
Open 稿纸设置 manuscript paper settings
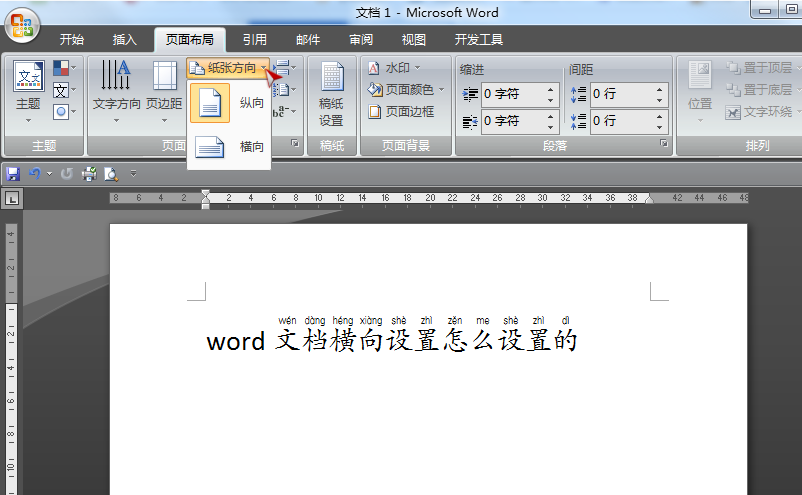331,94
